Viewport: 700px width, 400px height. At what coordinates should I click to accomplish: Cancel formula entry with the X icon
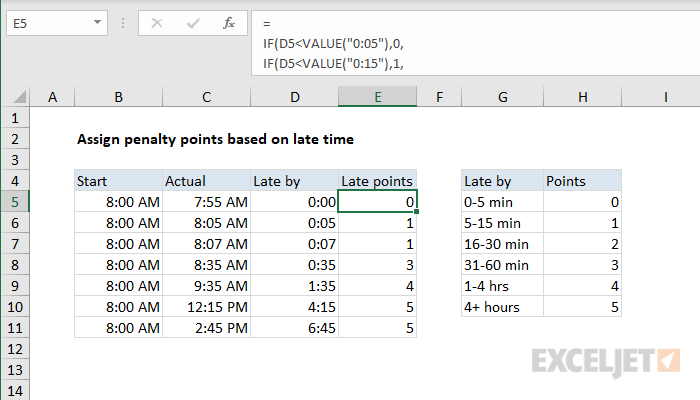(157, 23)
